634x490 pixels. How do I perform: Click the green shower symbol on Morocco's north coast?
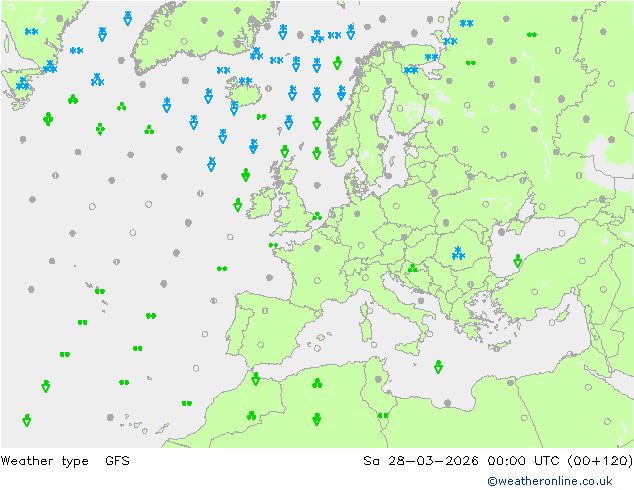coord(256,379)
